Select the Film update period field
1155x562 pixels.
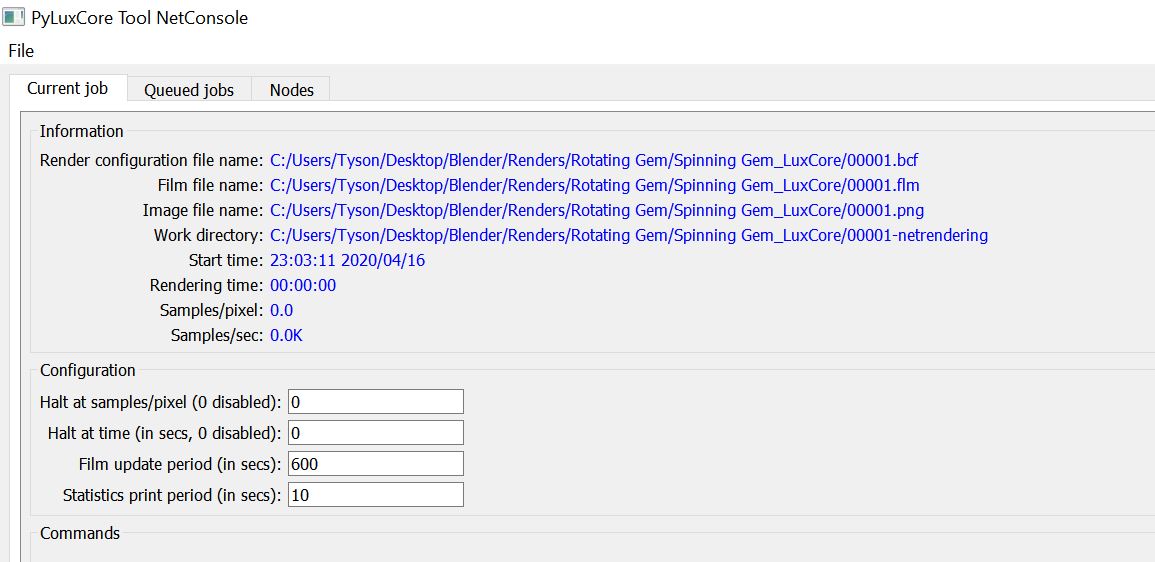pos(376,464)
